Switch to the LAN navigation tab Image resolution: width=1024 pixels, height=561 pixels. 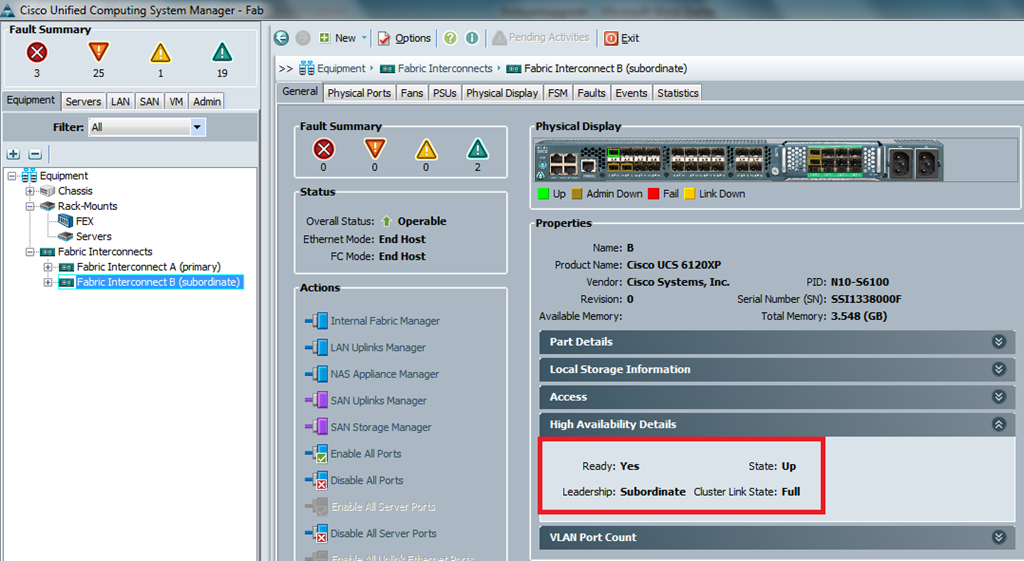click(x=120, y=101)
